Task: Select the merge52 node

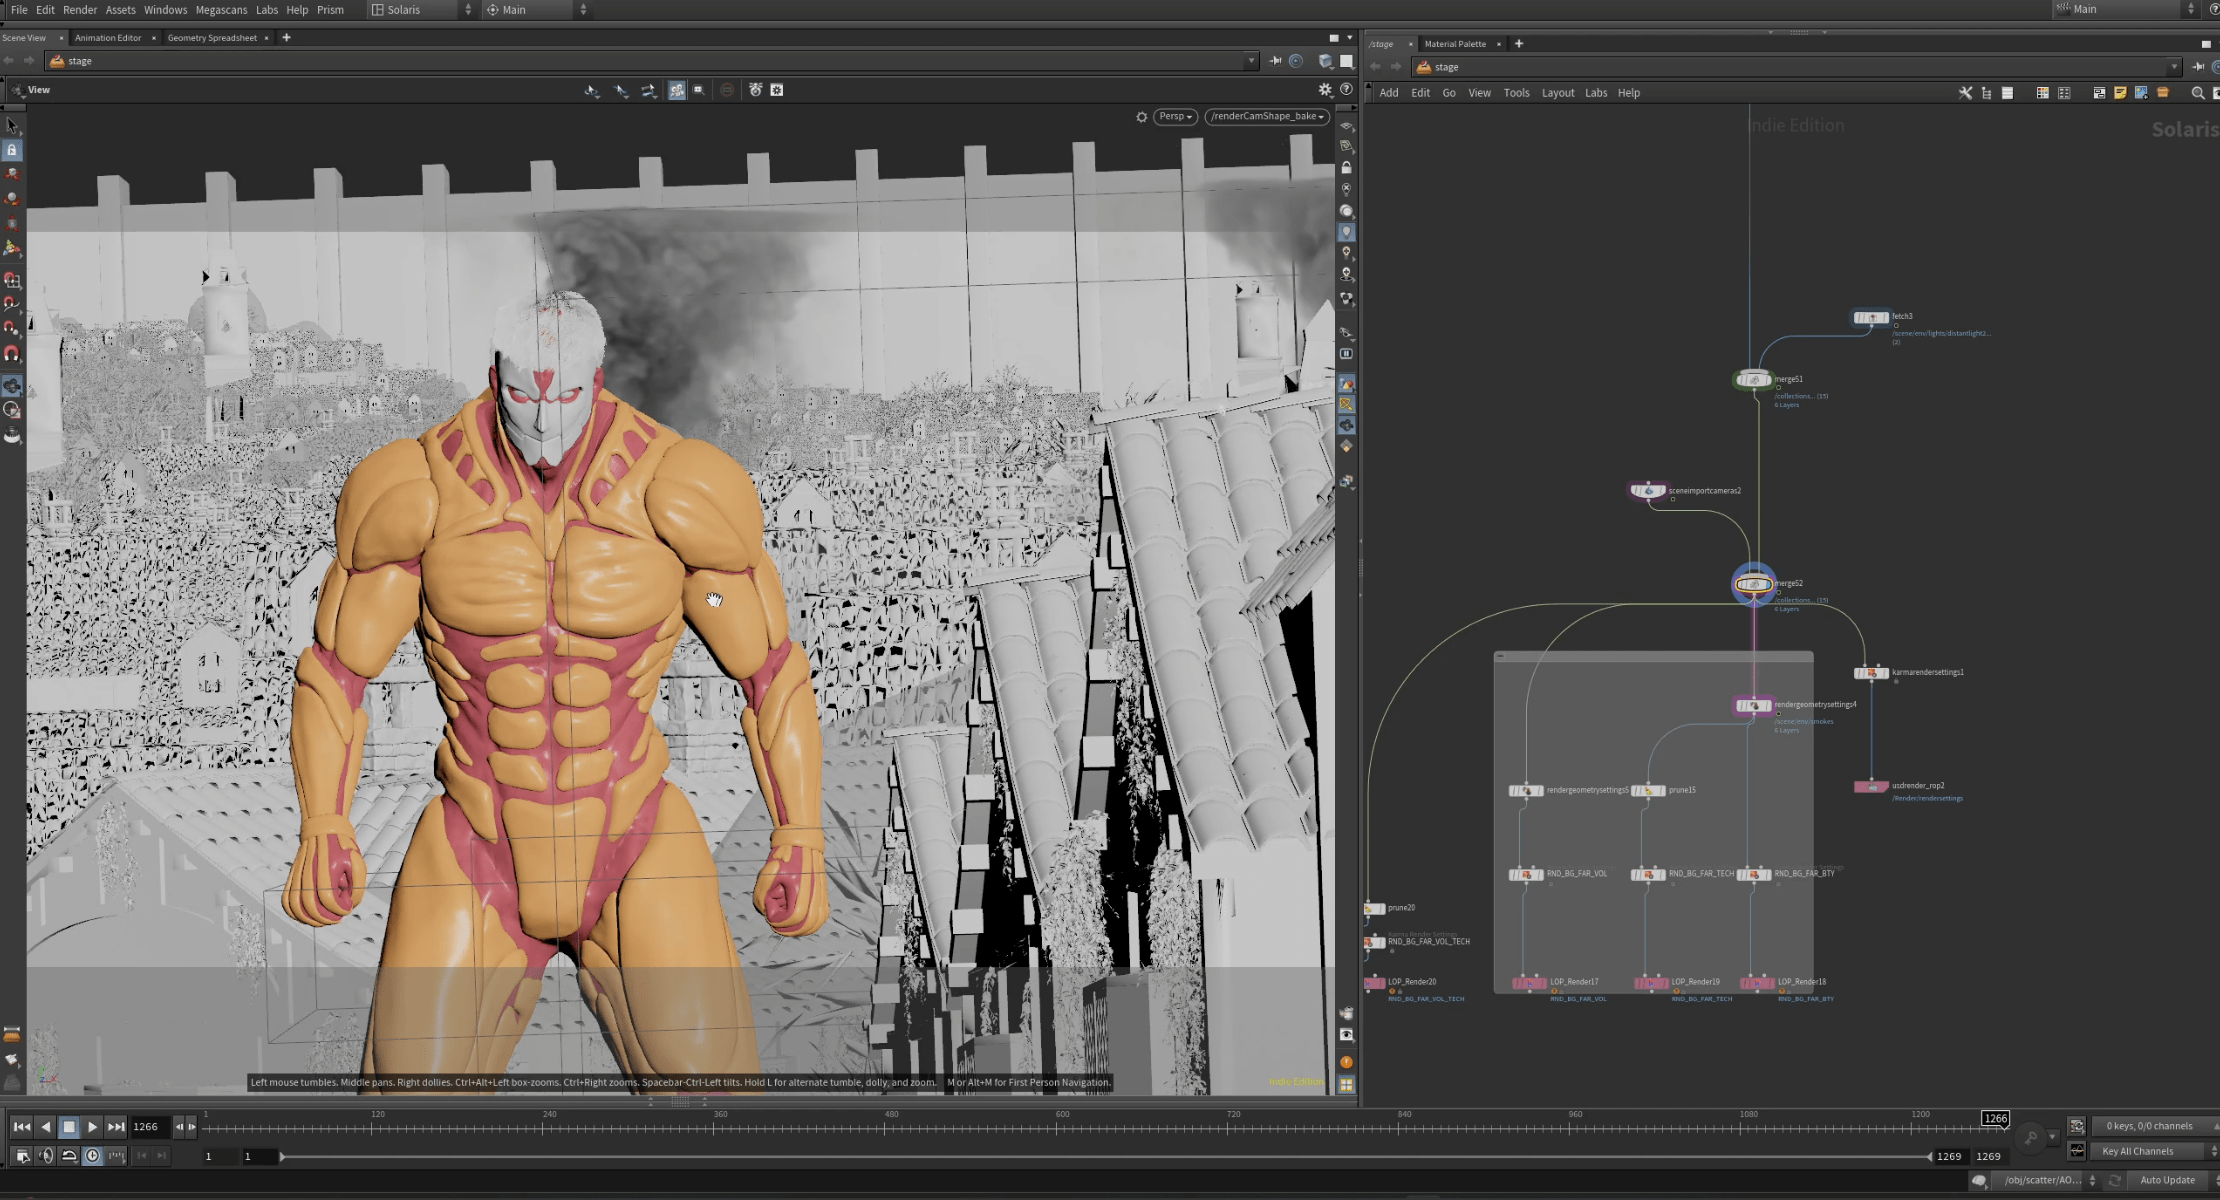Action: [x=1753, y=584]
